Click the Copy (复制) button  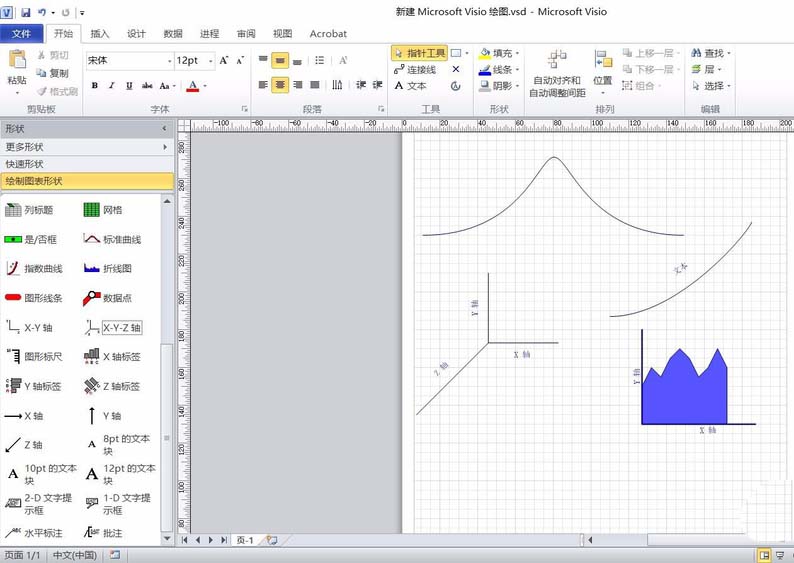click(53, 73)
